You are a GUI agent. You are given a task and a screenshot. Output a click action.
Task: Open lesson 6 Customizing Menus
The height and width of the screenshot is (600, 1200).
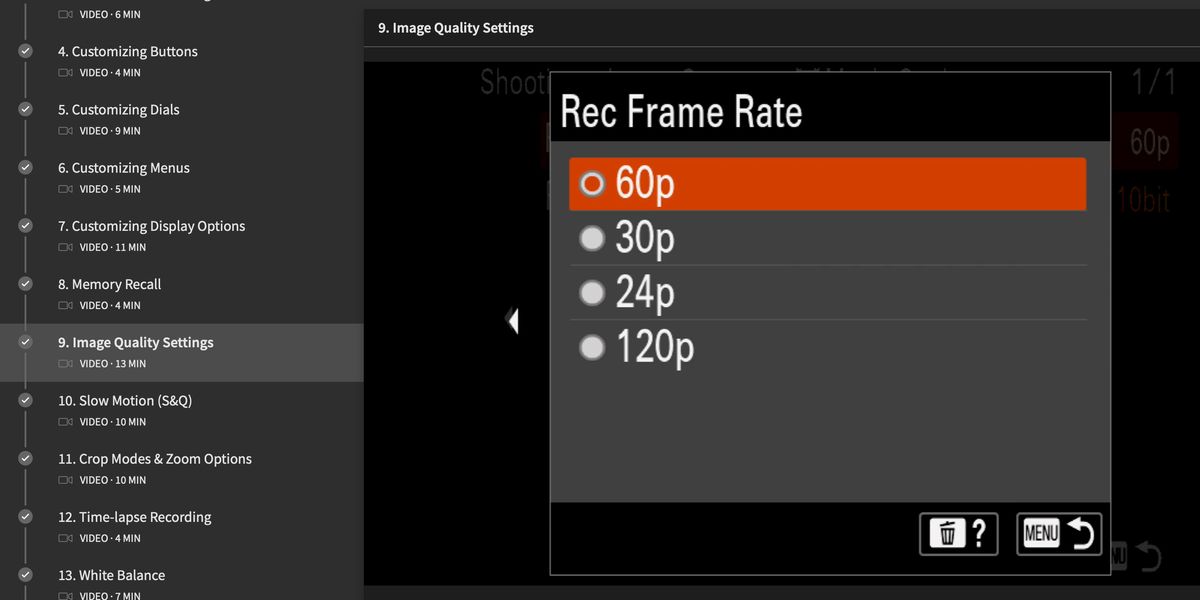(x=124, y=168)
